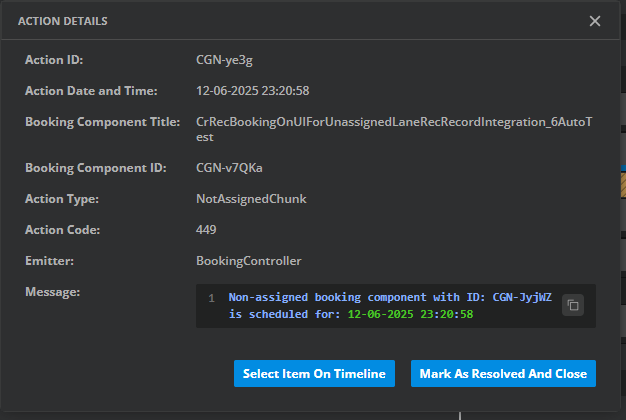Click the Action Type field label
Viewport: 626px width, 420px height.
pos(62,199)
